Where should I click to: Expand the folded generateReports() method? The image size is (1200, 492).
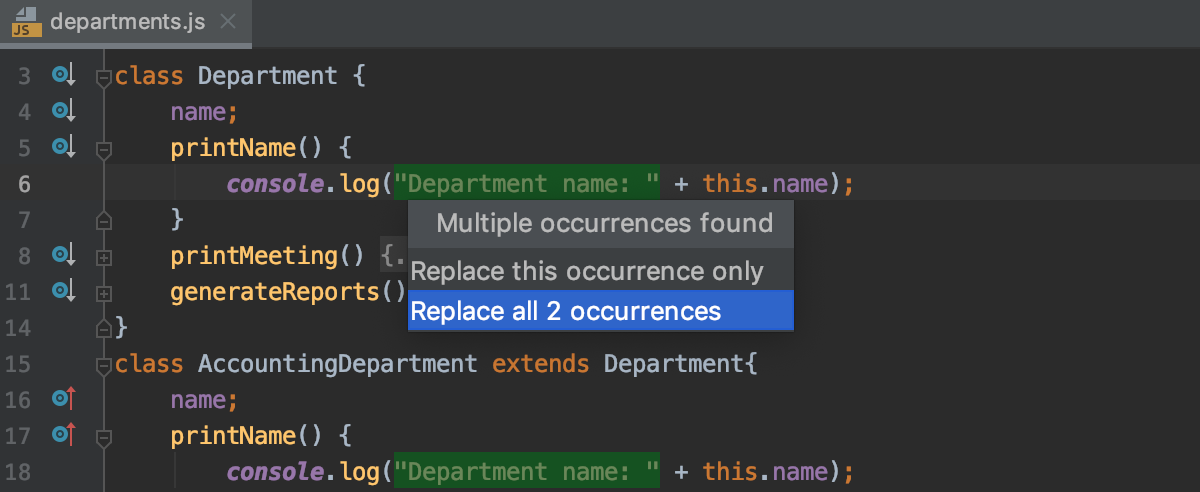tap(102, 292)
